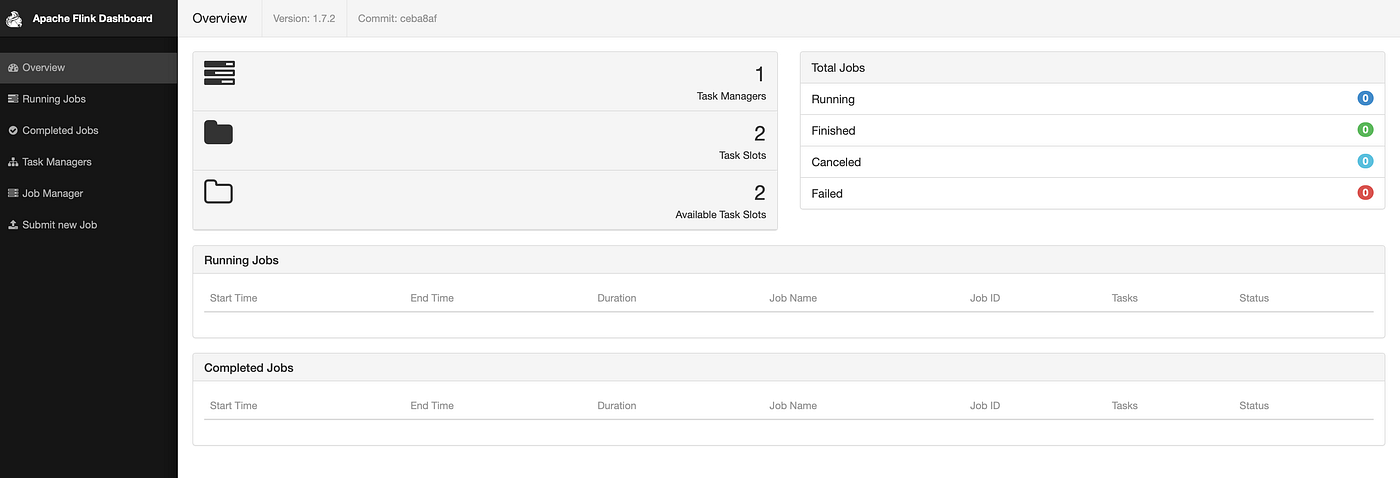Click Job Name header in Running Jobs table
The image size is (1400, 478).
click(793, 298)
